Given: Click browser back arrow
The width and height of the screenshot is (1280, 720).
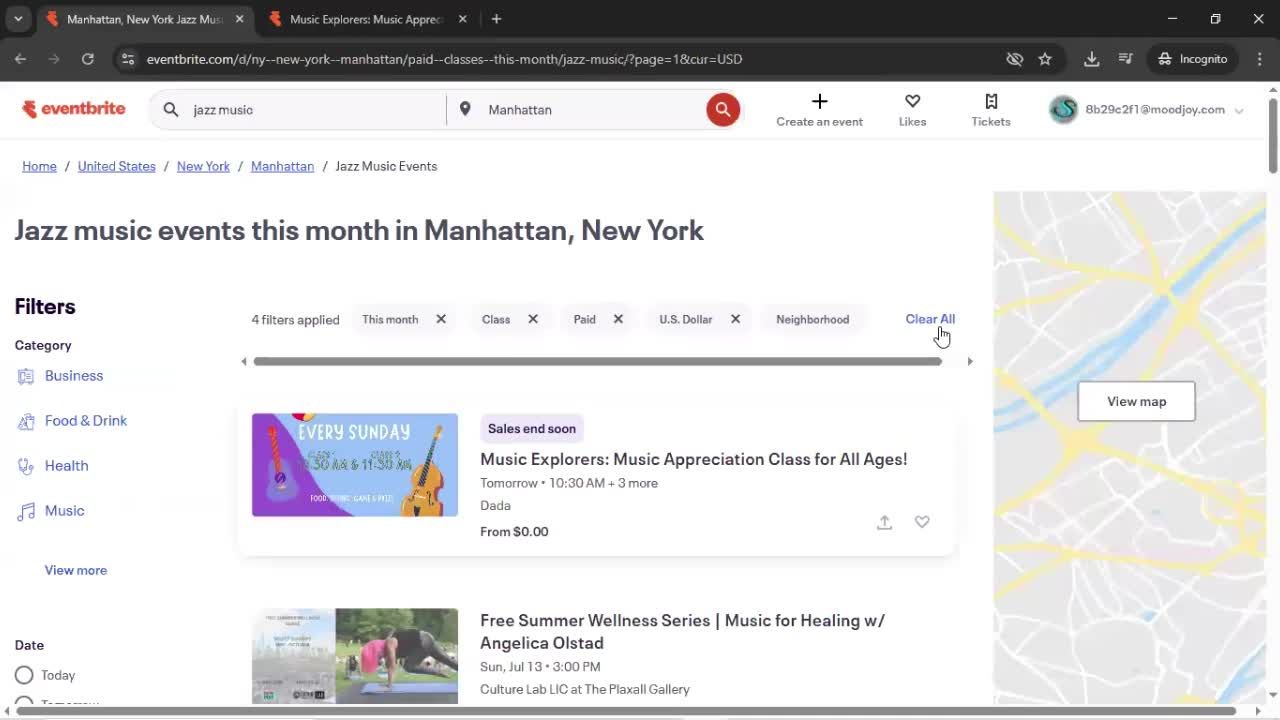Looking at the screenshot, I should click(x=21, y=59).
